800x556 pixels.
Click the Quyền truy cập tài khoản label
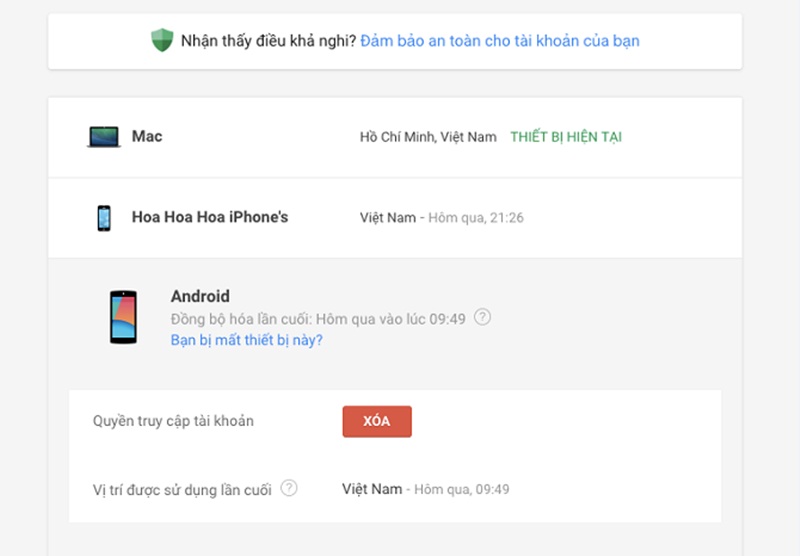pos(173,421)
